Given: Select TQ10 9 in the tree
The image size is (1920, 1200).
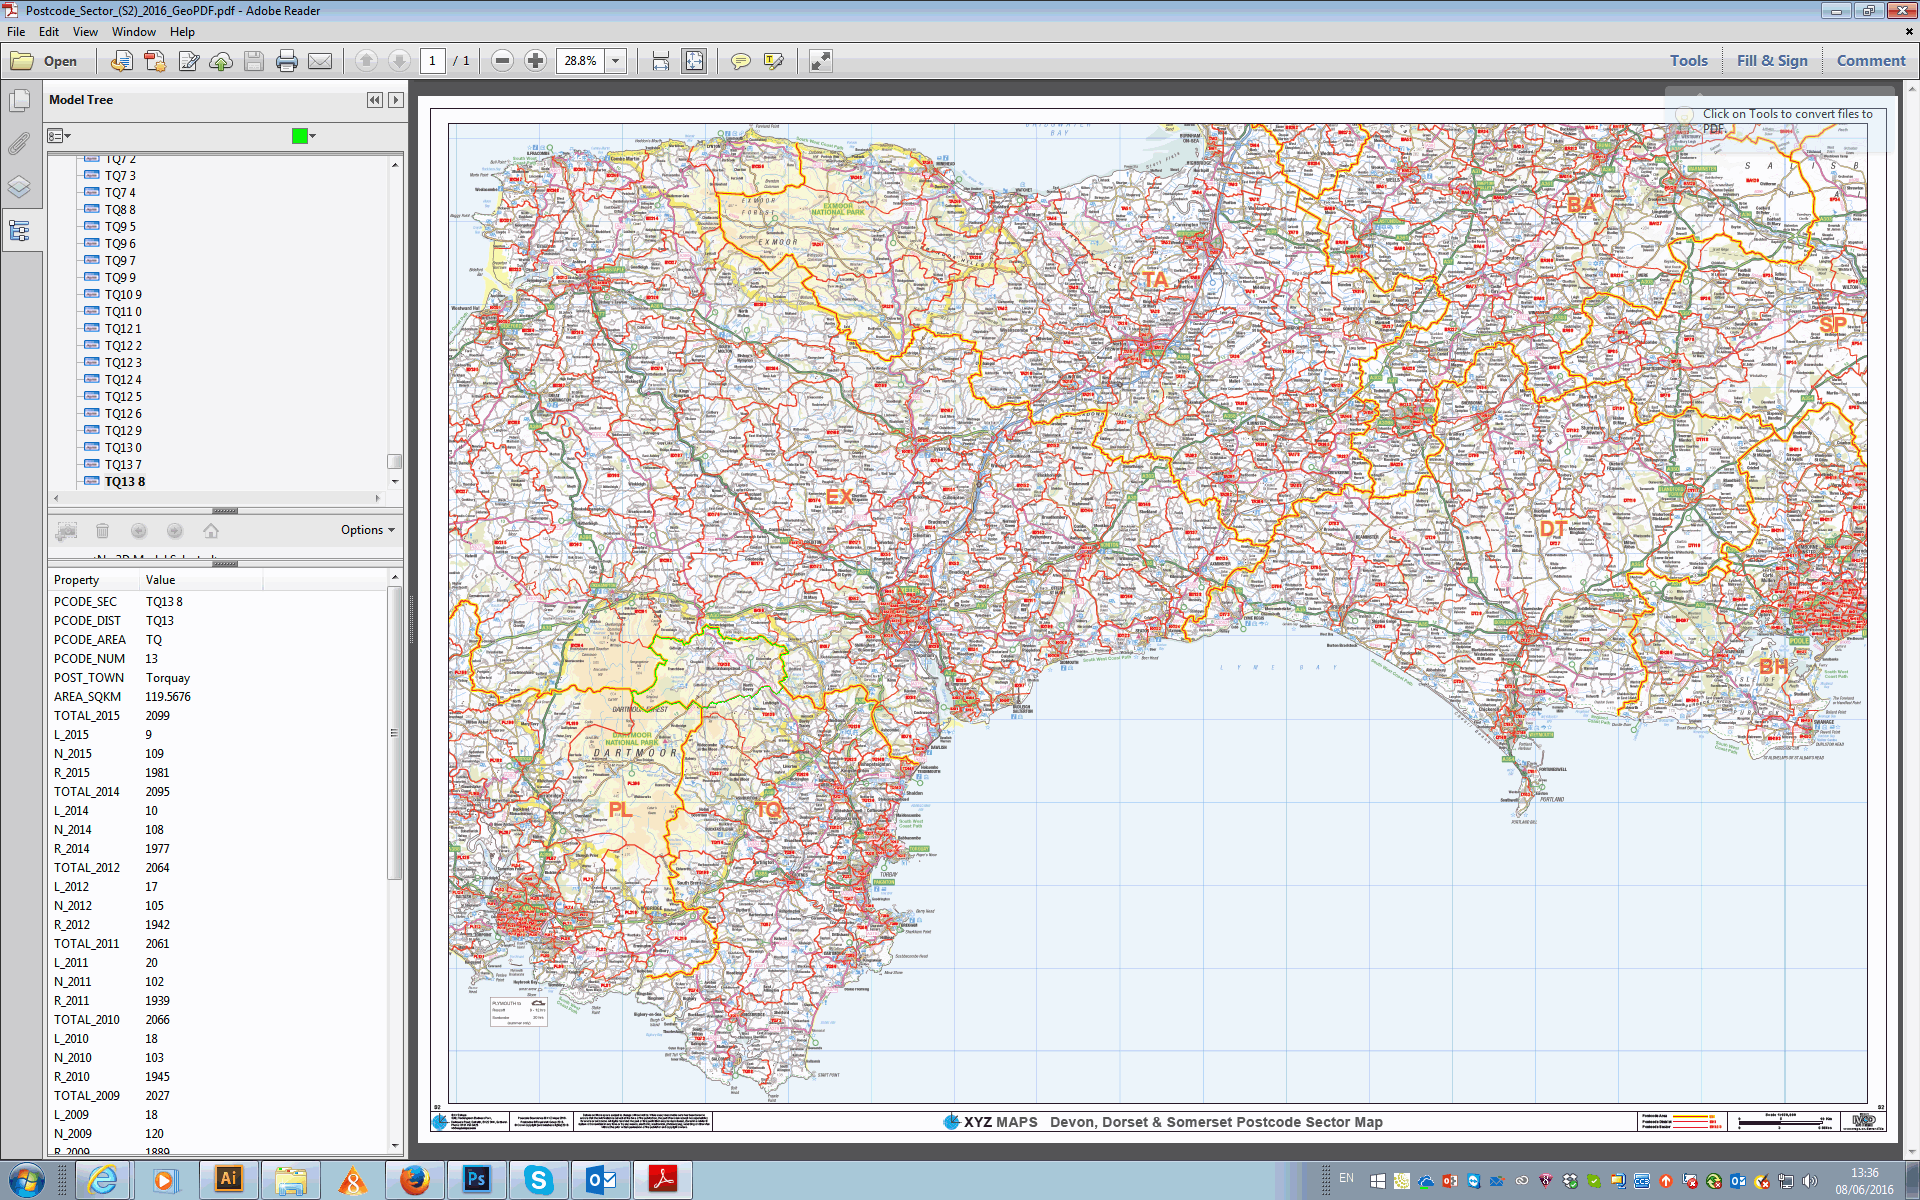Looking at the screenshot, I should [x=123, y=295].
